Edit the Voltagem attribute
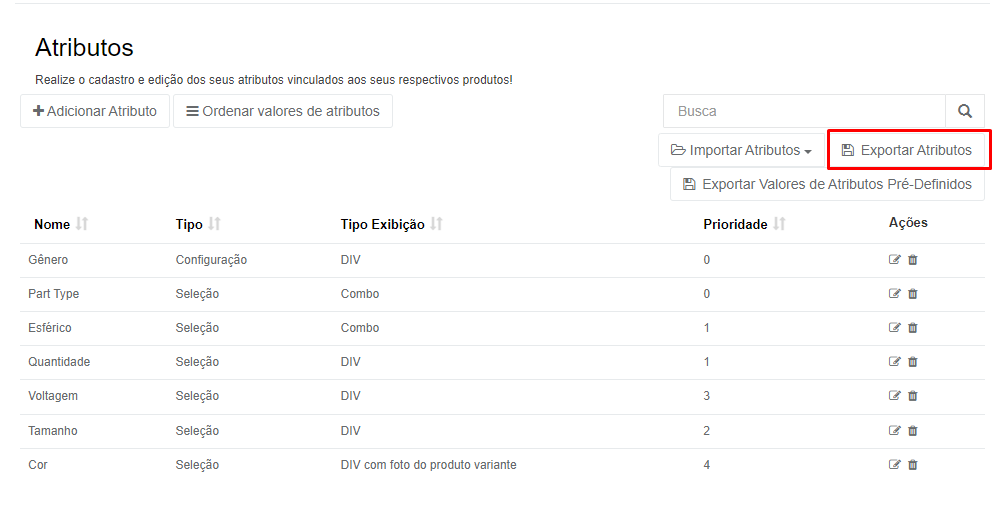This screenshot has width=998, height=532. [894, 396]
